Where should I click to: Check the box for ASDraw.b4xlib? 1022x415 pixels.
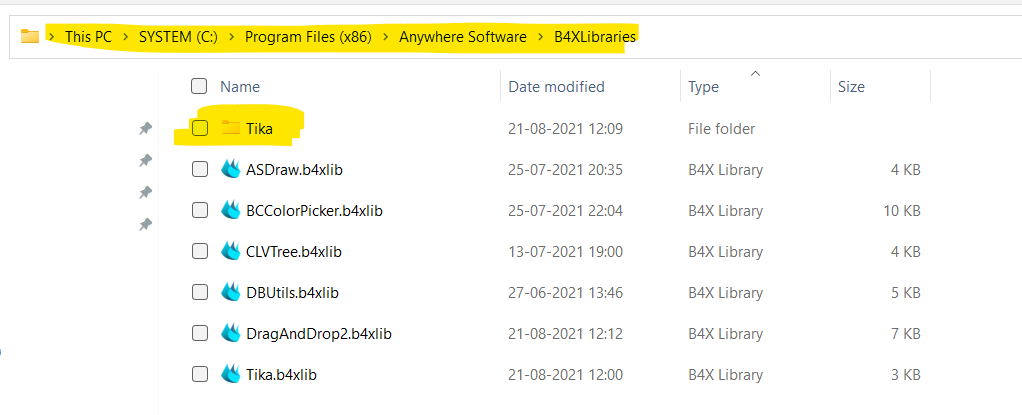click(200, 169)
